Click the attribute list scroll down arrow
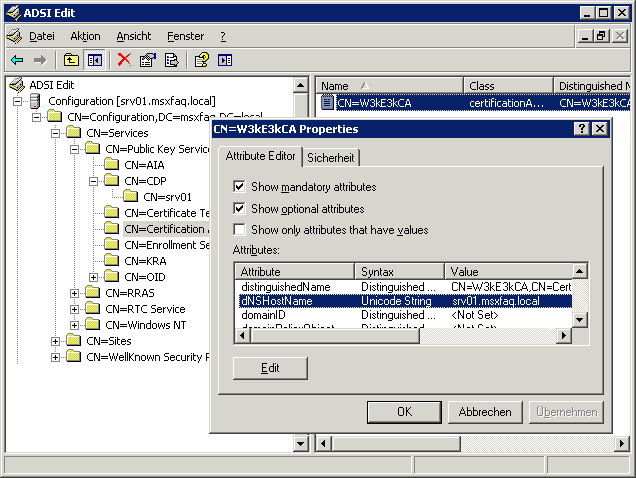 580,320
